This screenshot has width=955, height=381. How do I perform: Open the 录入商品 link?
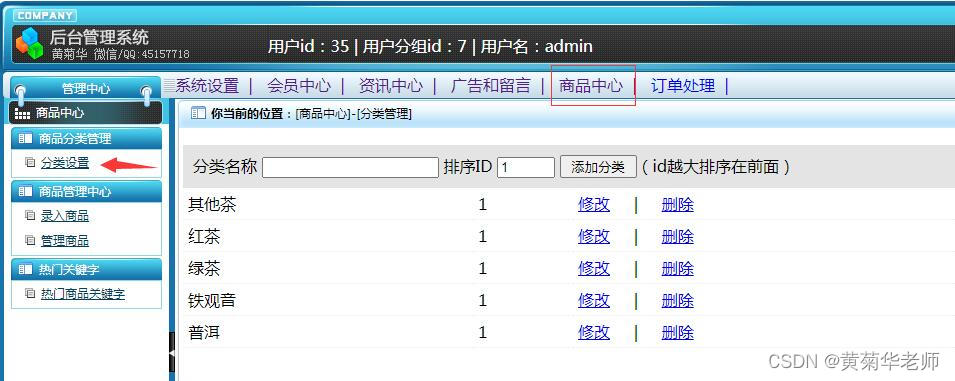coord(65,216)
